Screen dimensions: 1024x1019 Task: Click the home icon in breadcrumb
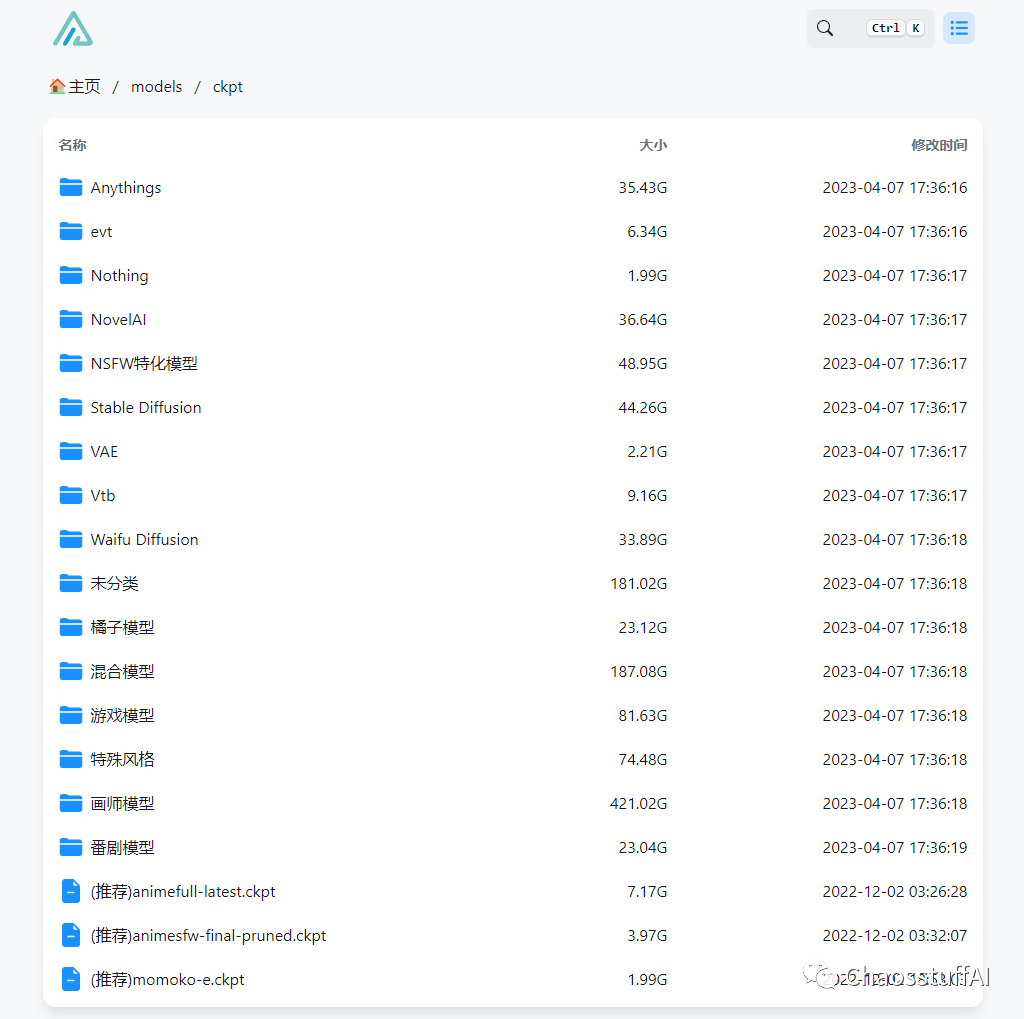click(57, 86)
